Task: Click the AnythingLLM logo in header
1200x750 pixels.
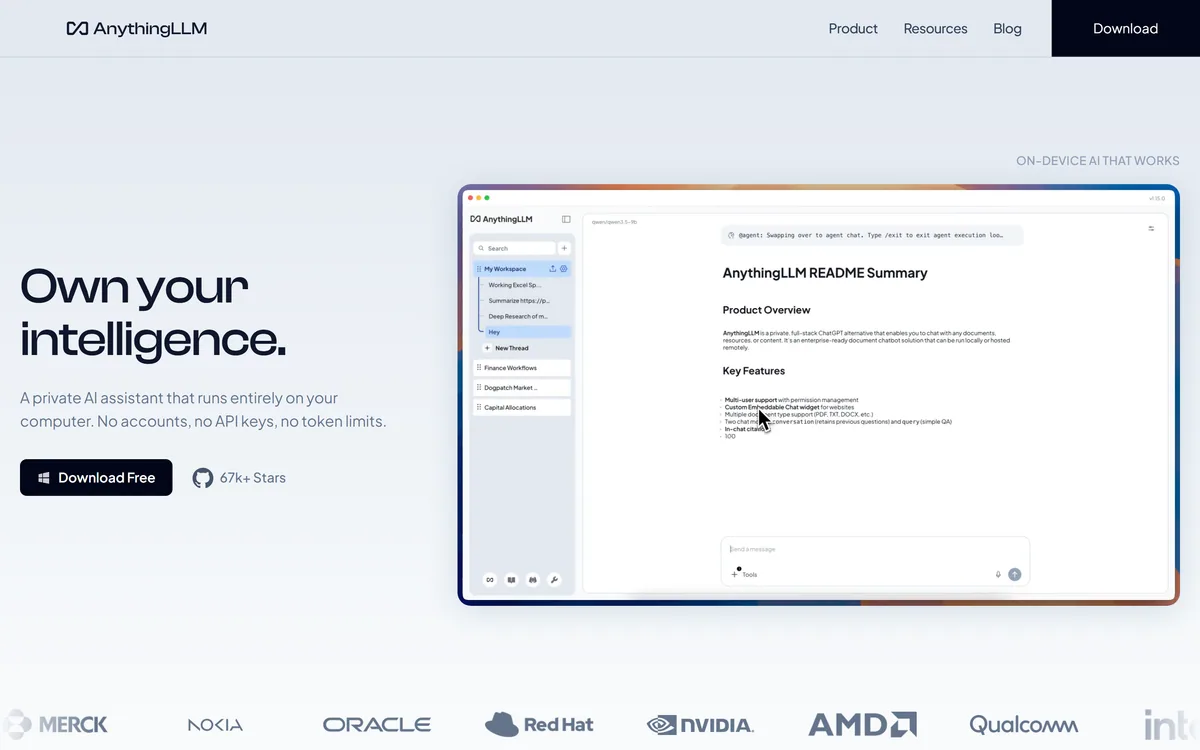Action: point(137,28)
